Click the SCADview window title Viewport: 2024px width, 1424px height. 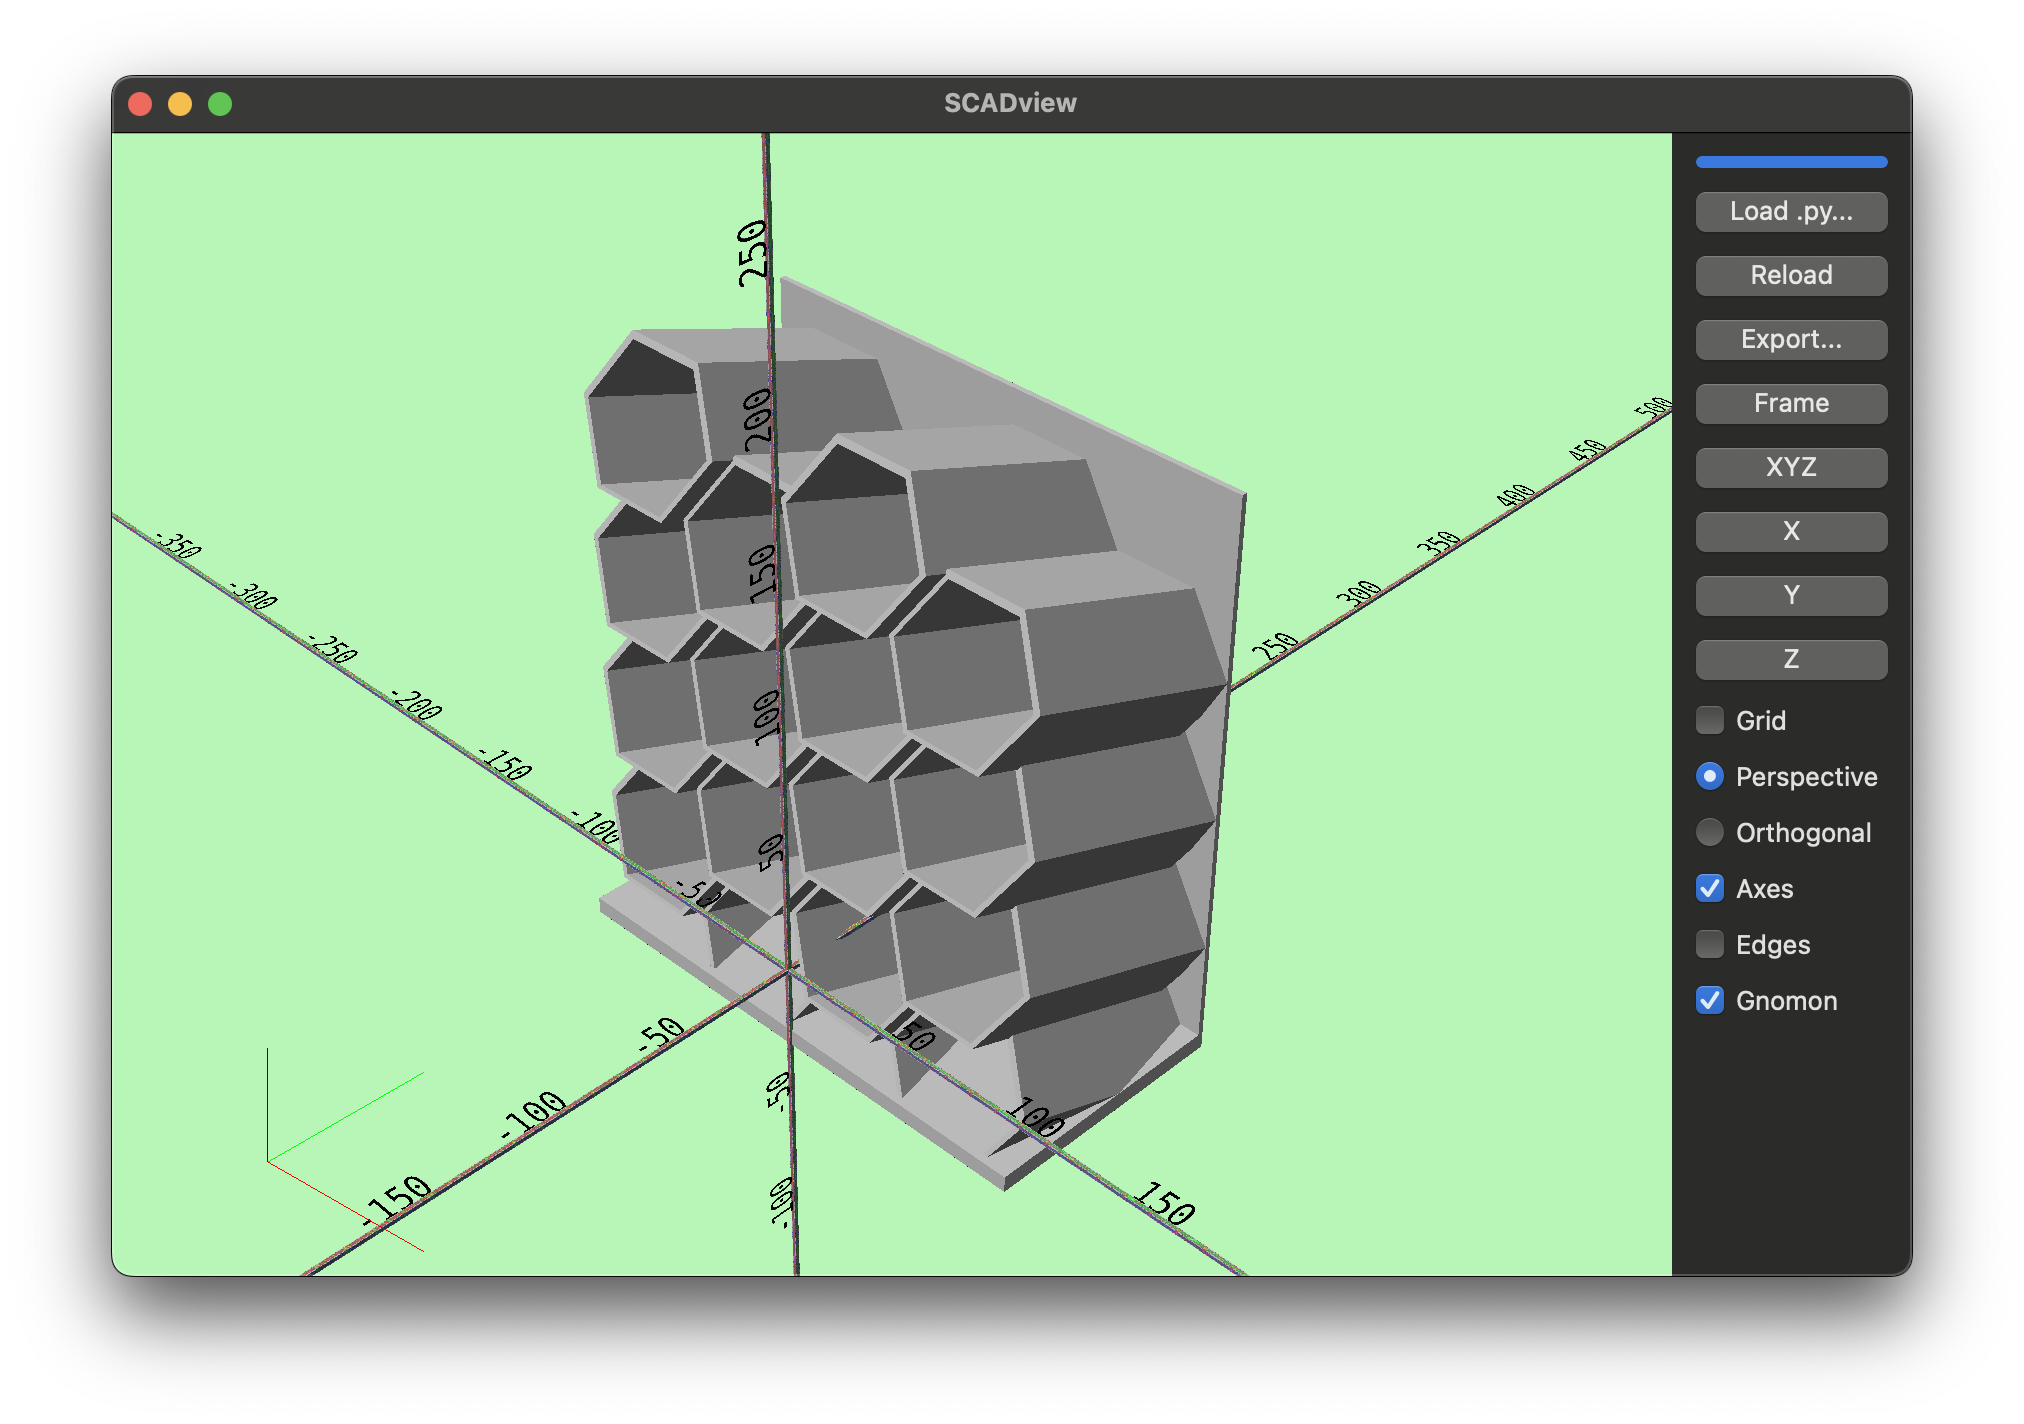pyautogui.click(x=1010, y=103)
